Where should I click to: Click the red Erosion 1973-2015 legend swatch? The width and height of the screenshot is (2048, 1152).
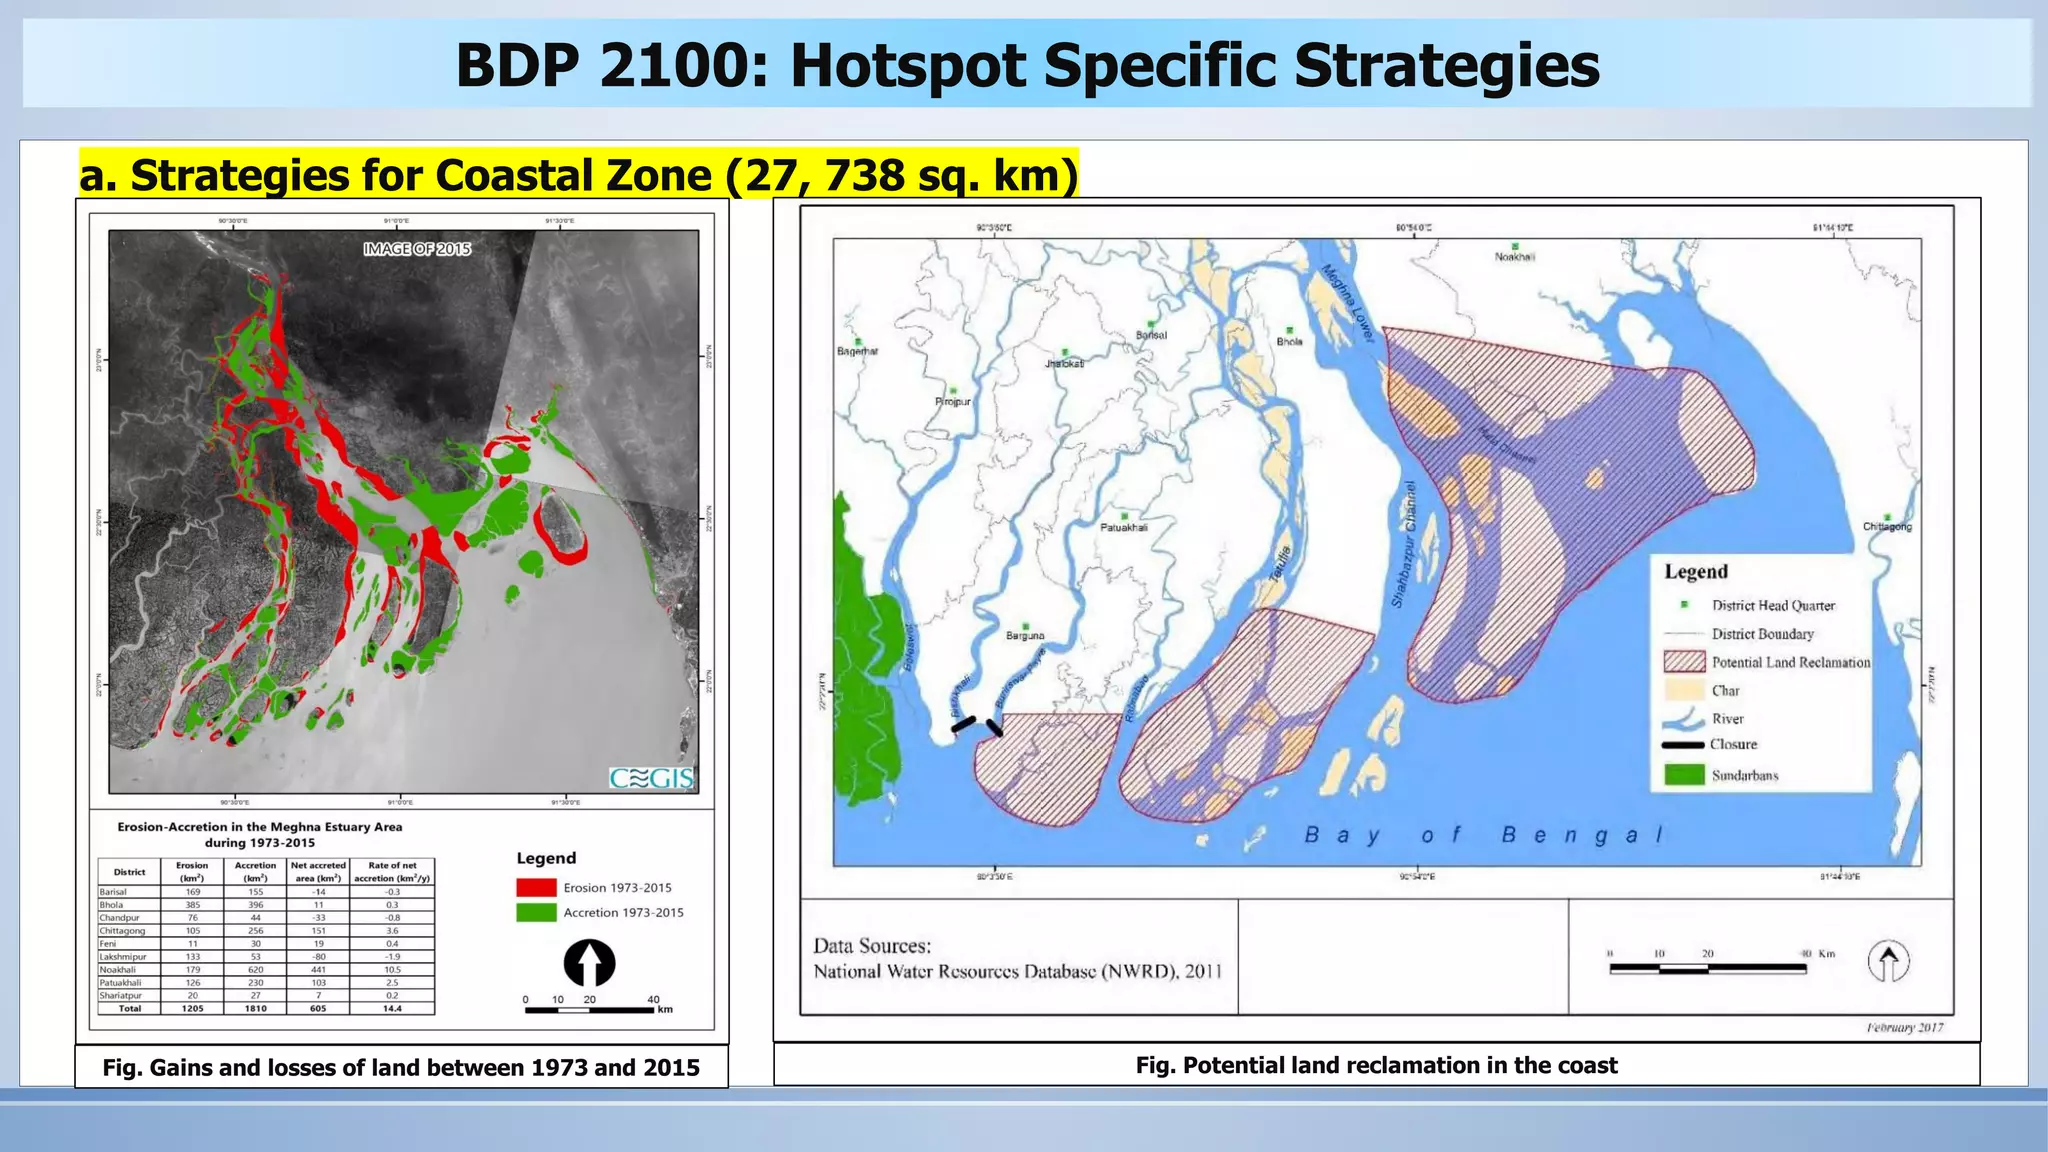point(536,887)
